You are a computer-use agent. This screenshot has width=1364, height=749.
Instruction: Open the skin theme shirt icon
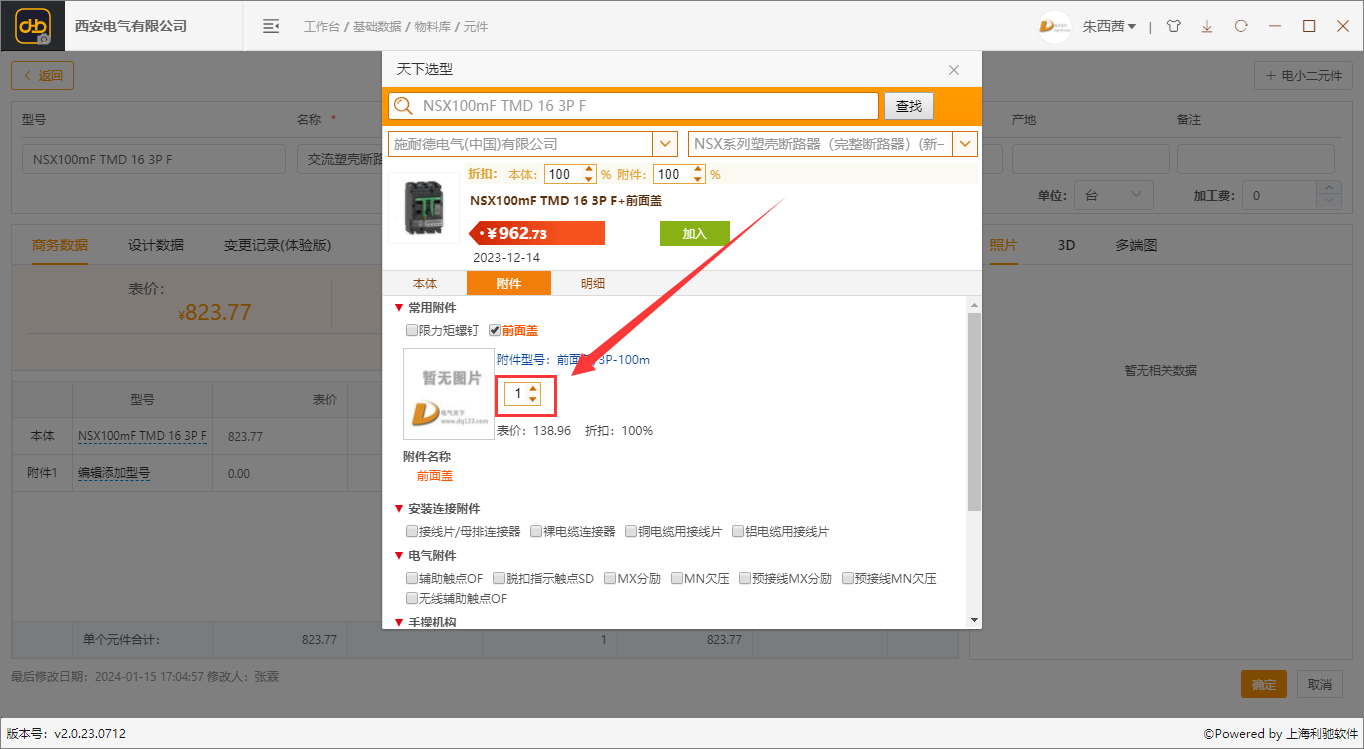1173,26
